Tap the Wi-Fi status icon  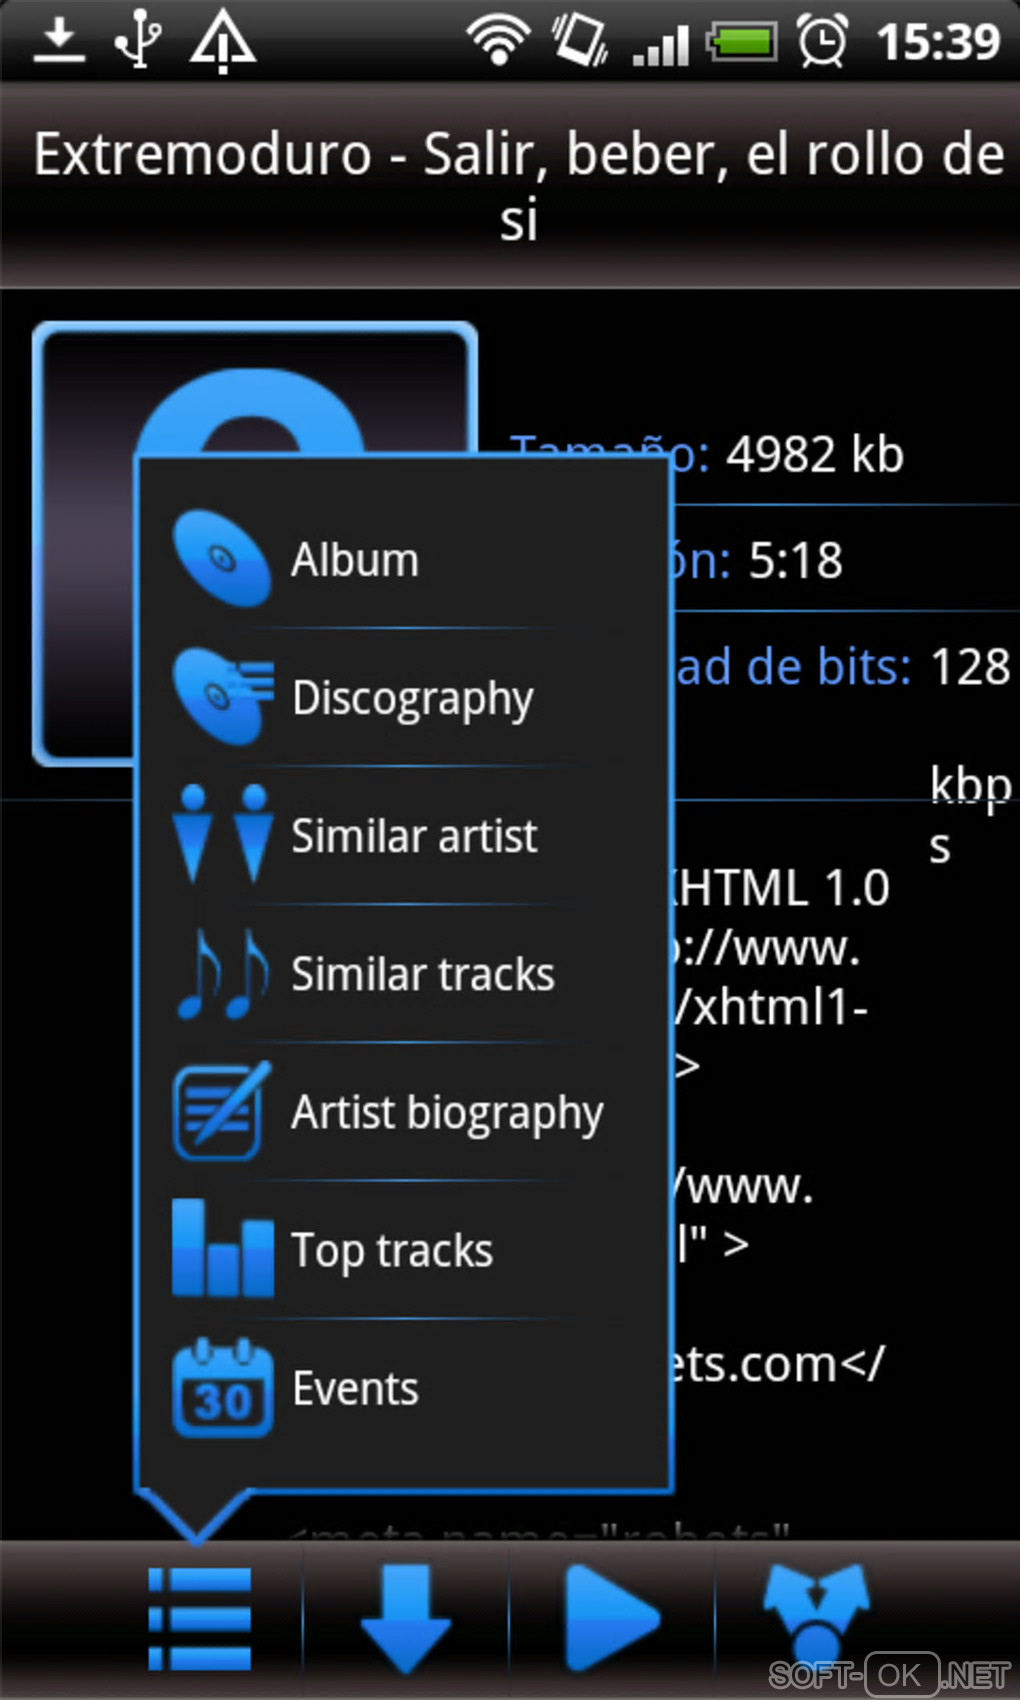click(498, 41)
